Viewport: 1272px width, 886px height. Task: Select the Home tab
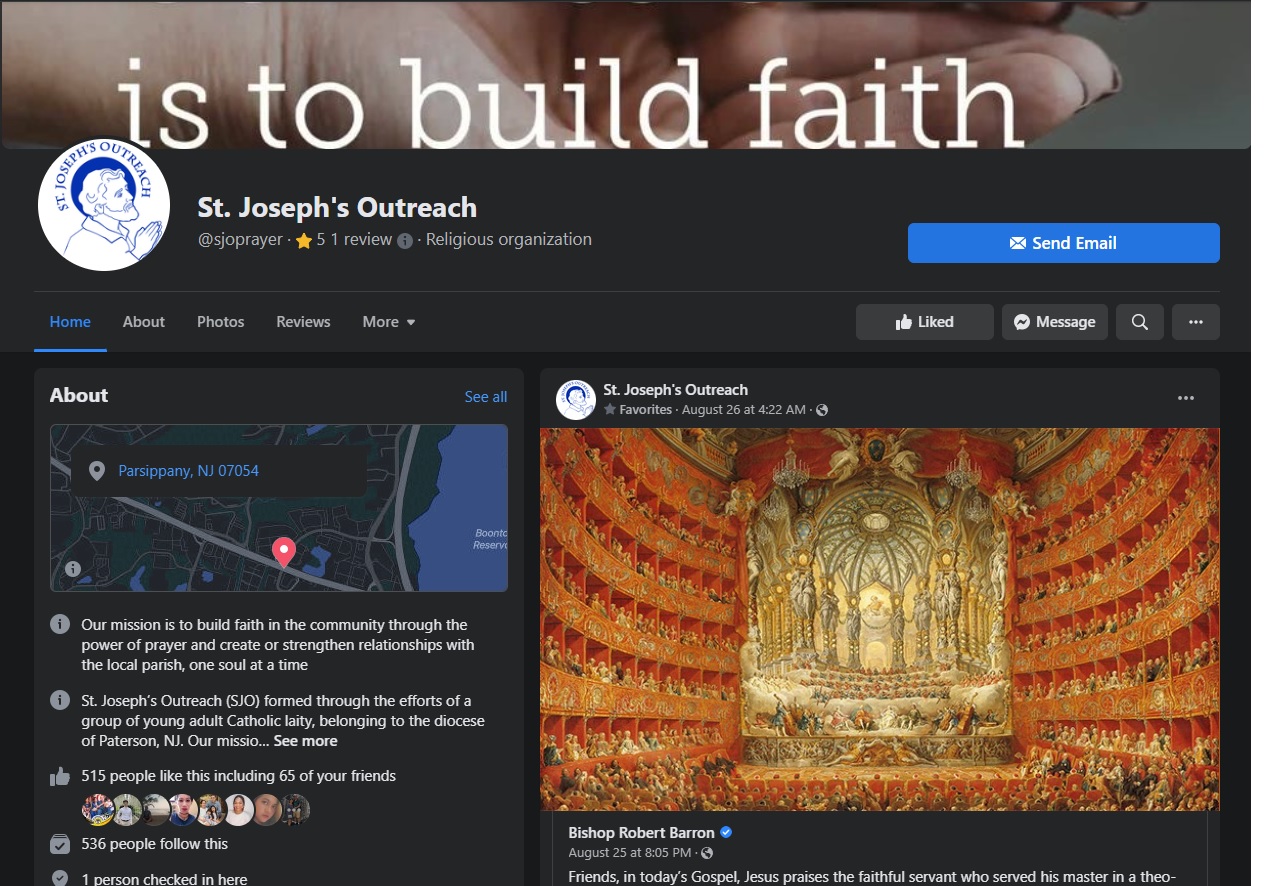[70, 322]
